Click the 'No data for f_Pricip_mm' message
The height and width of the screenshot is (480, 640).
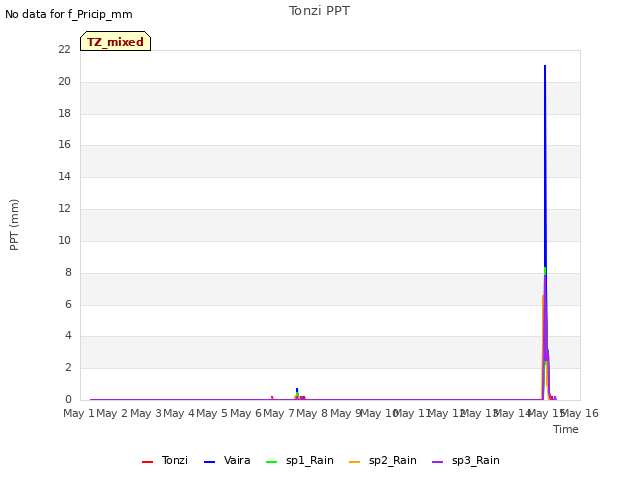(69, 14)
